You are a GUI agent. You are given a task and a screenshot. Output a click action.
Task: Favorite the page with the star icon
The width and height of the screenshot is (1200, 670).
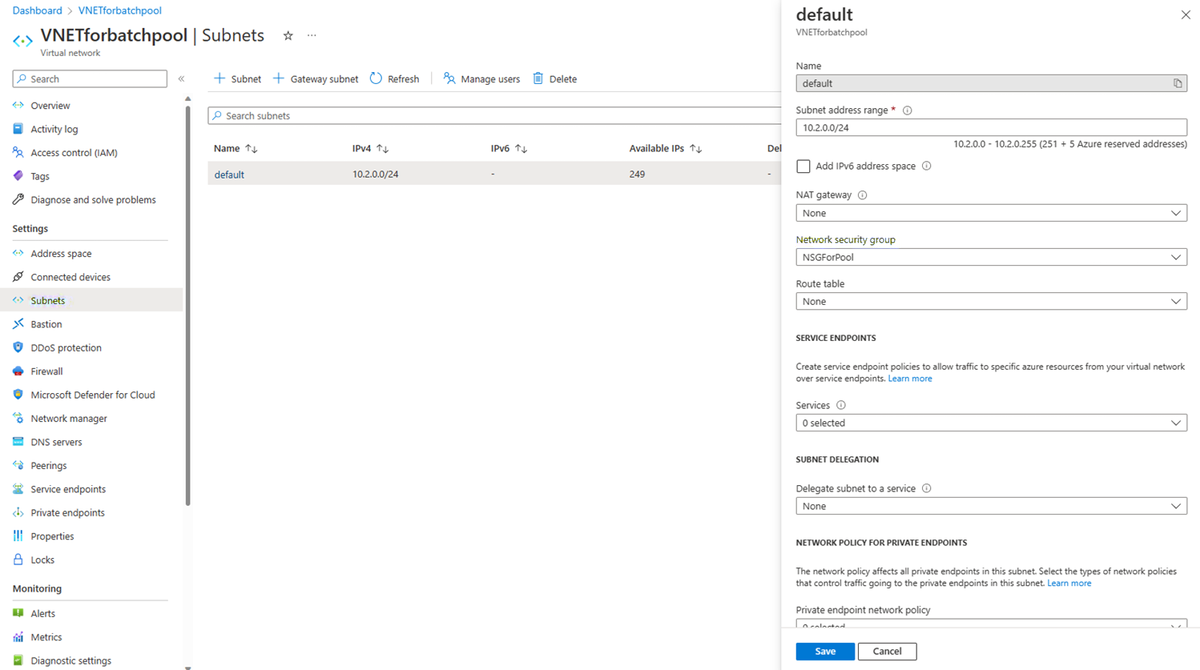coord(288,36)
